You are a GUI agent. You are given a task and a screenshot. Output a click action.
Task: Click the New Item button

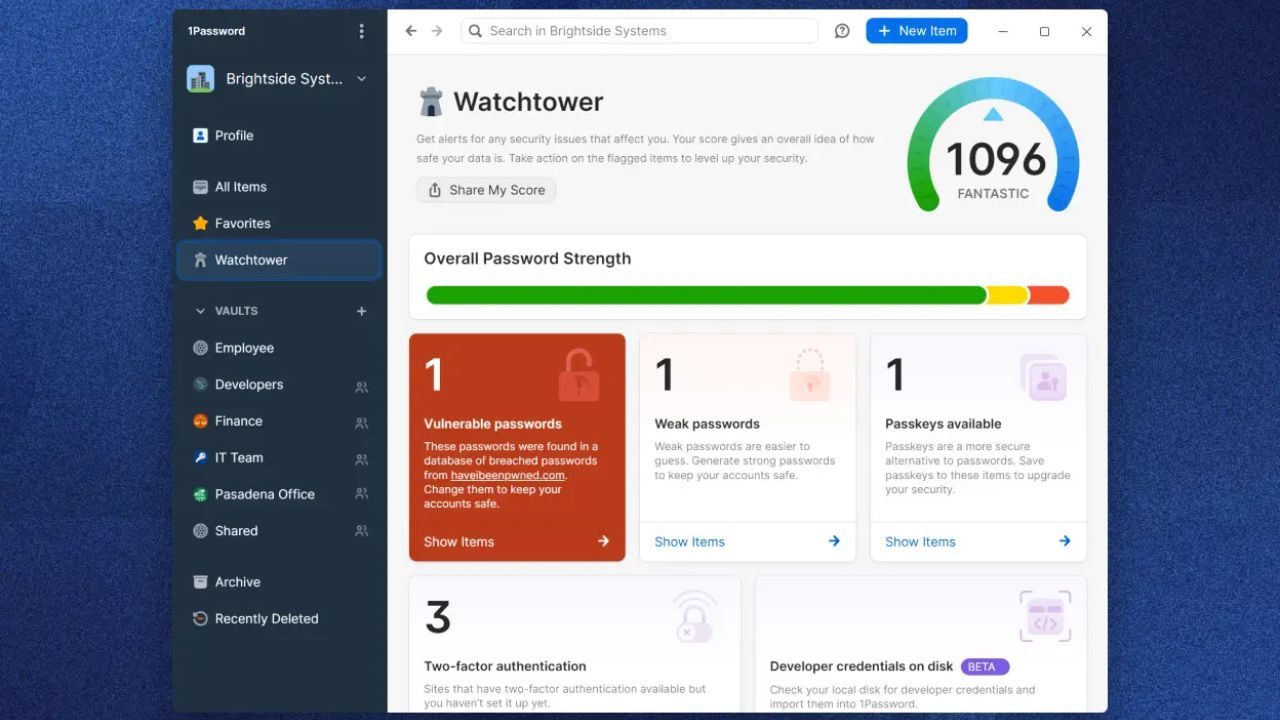(916, 31)
